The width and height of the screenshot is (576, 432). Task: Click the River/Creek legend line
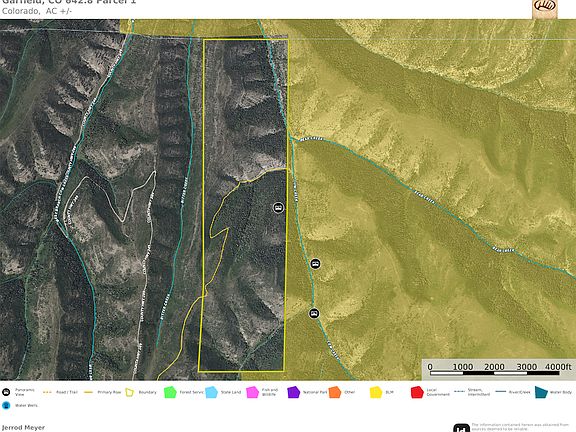tap(500, 392)
